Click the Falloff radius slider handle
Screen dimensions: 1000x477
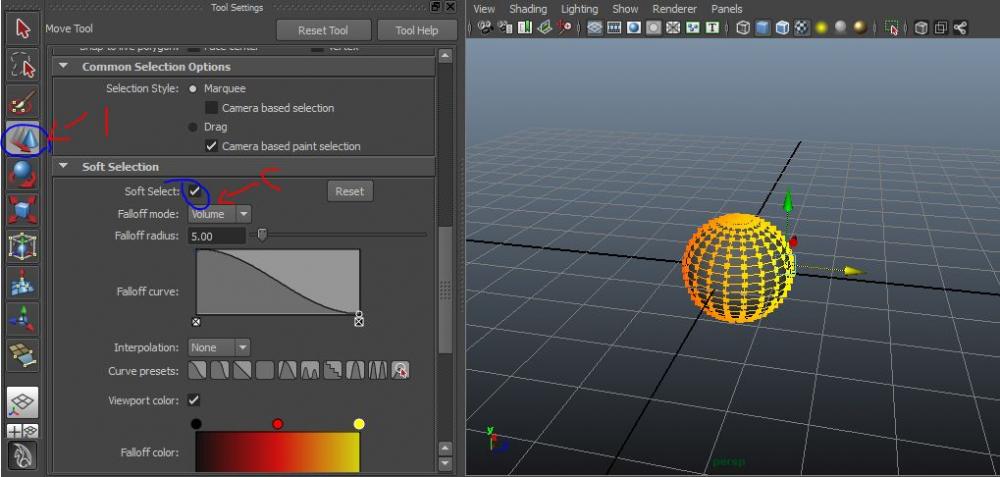262,236
